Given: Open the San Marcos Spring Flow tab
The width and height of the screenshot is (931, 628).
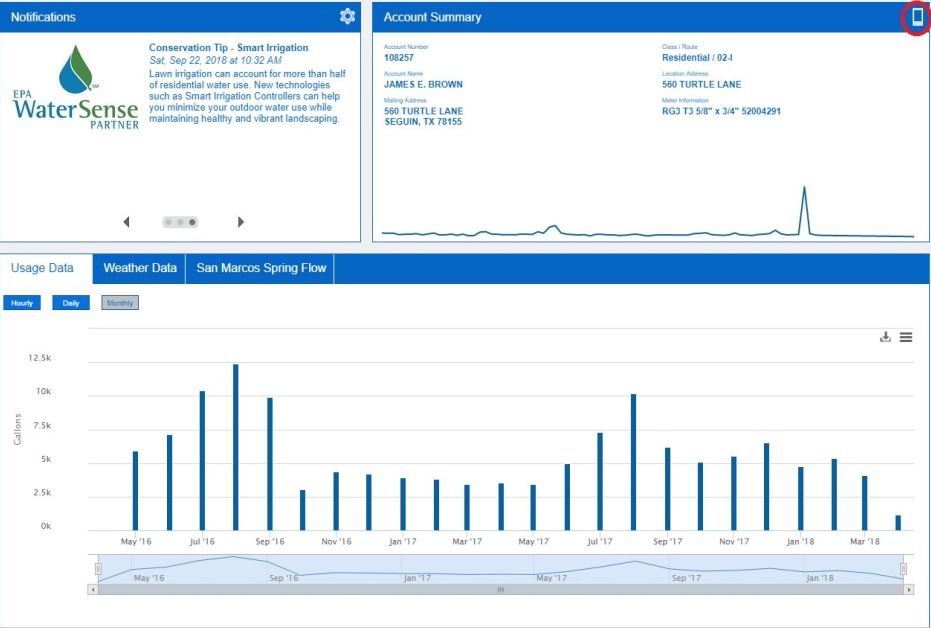Looking at the screenshot, I should [x=261, y=268].
